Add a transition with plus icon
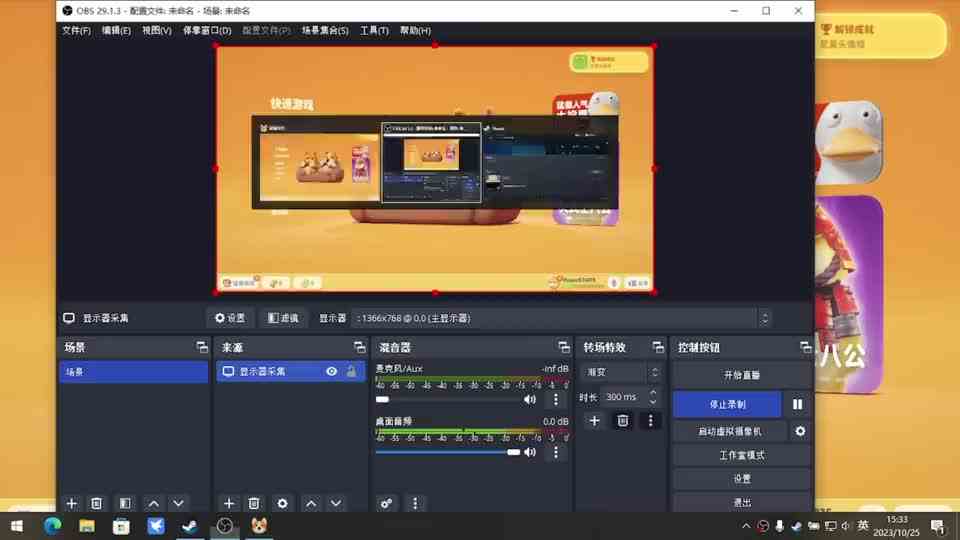 594,421
